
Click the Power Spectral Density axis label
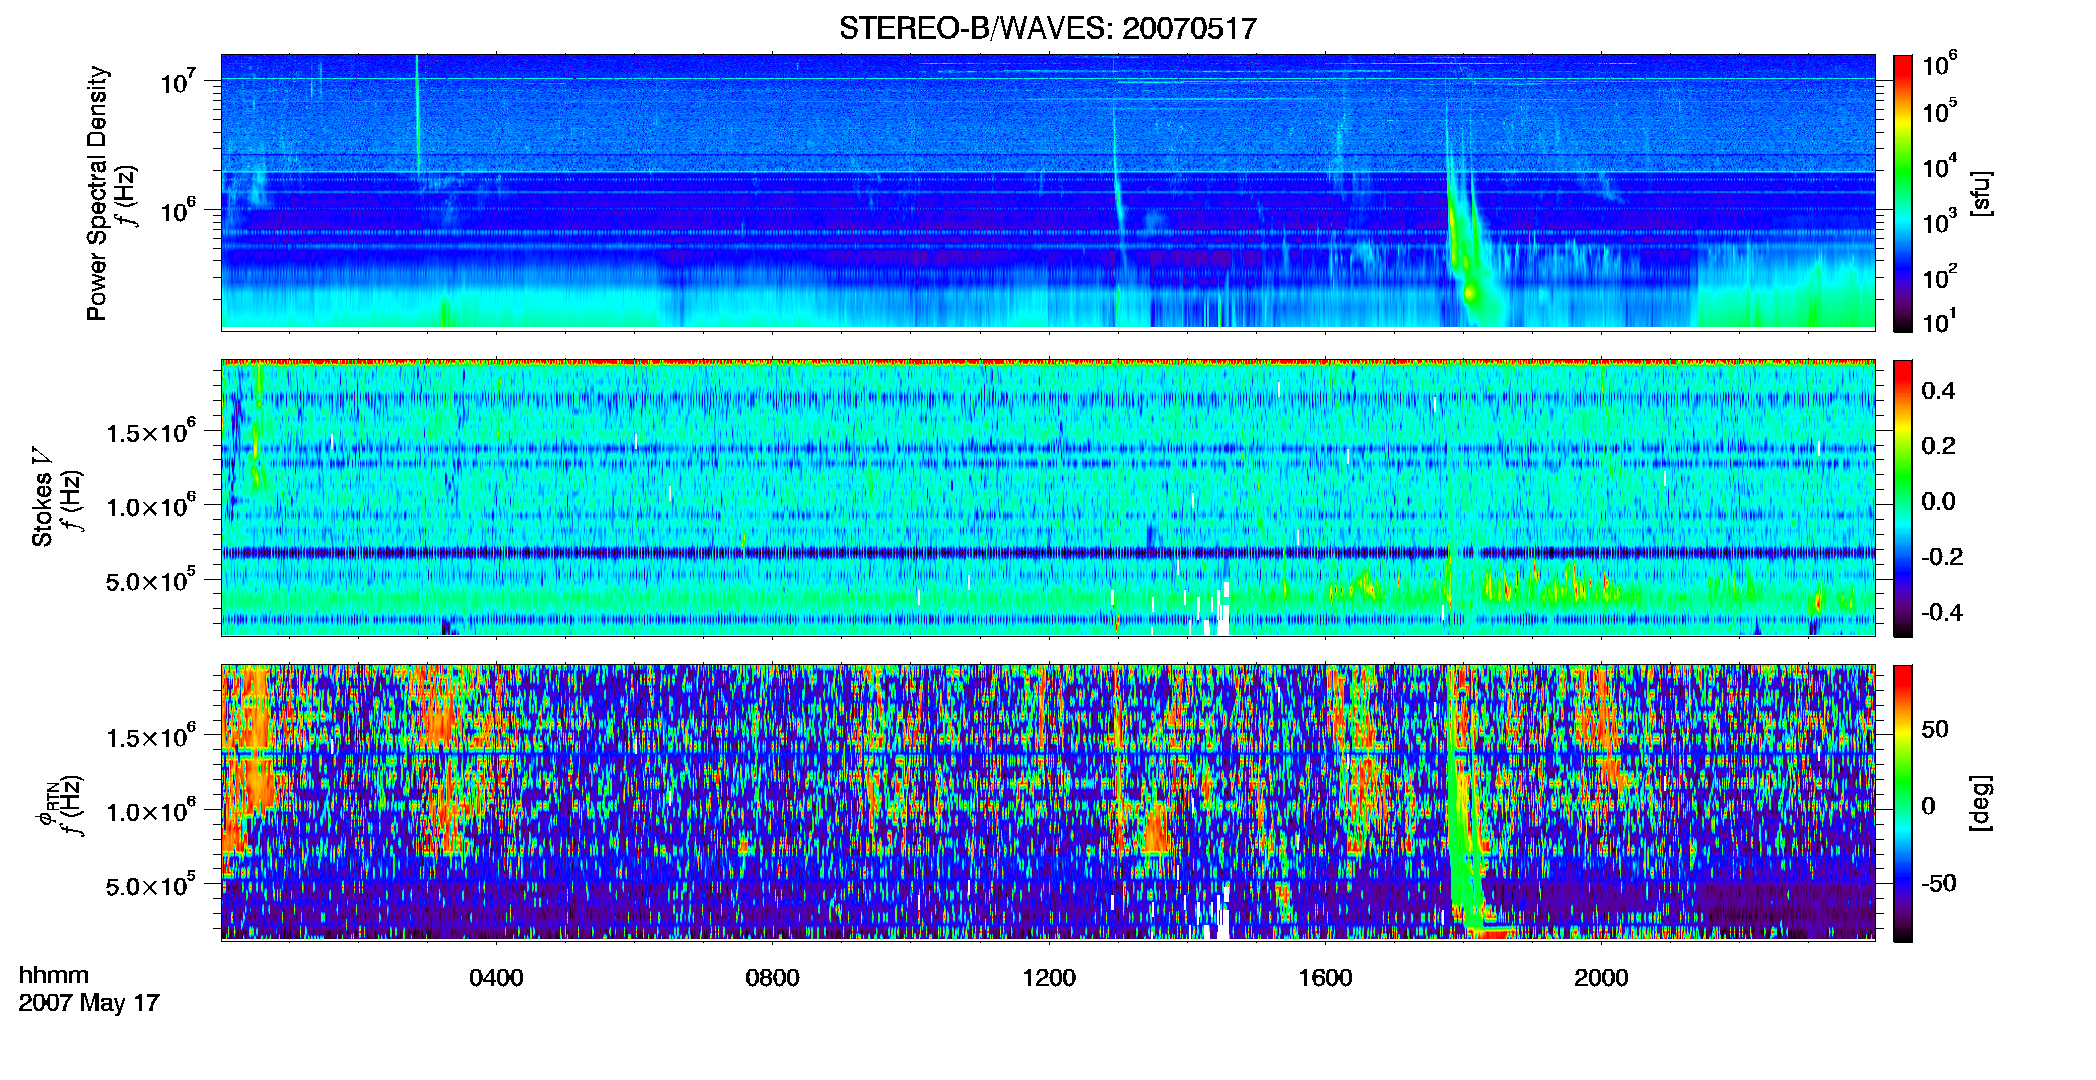(96, 193)
